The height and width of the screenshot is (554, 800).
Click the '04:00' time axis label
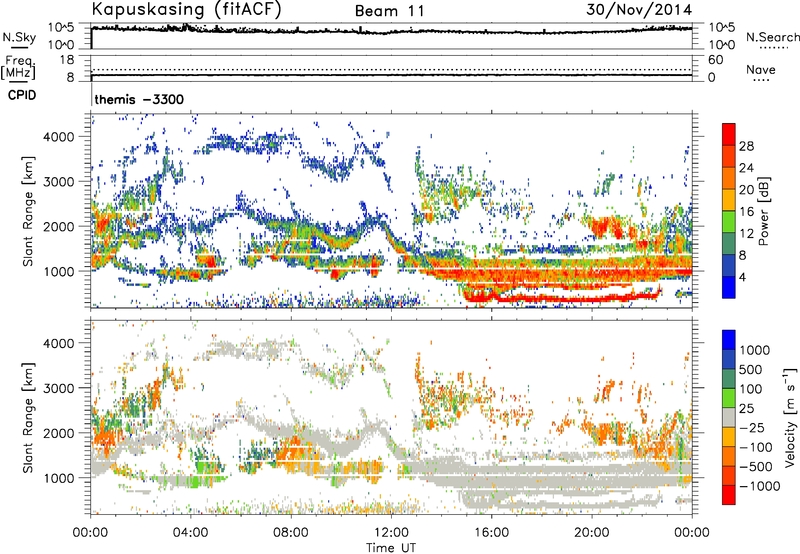point(191,533)
